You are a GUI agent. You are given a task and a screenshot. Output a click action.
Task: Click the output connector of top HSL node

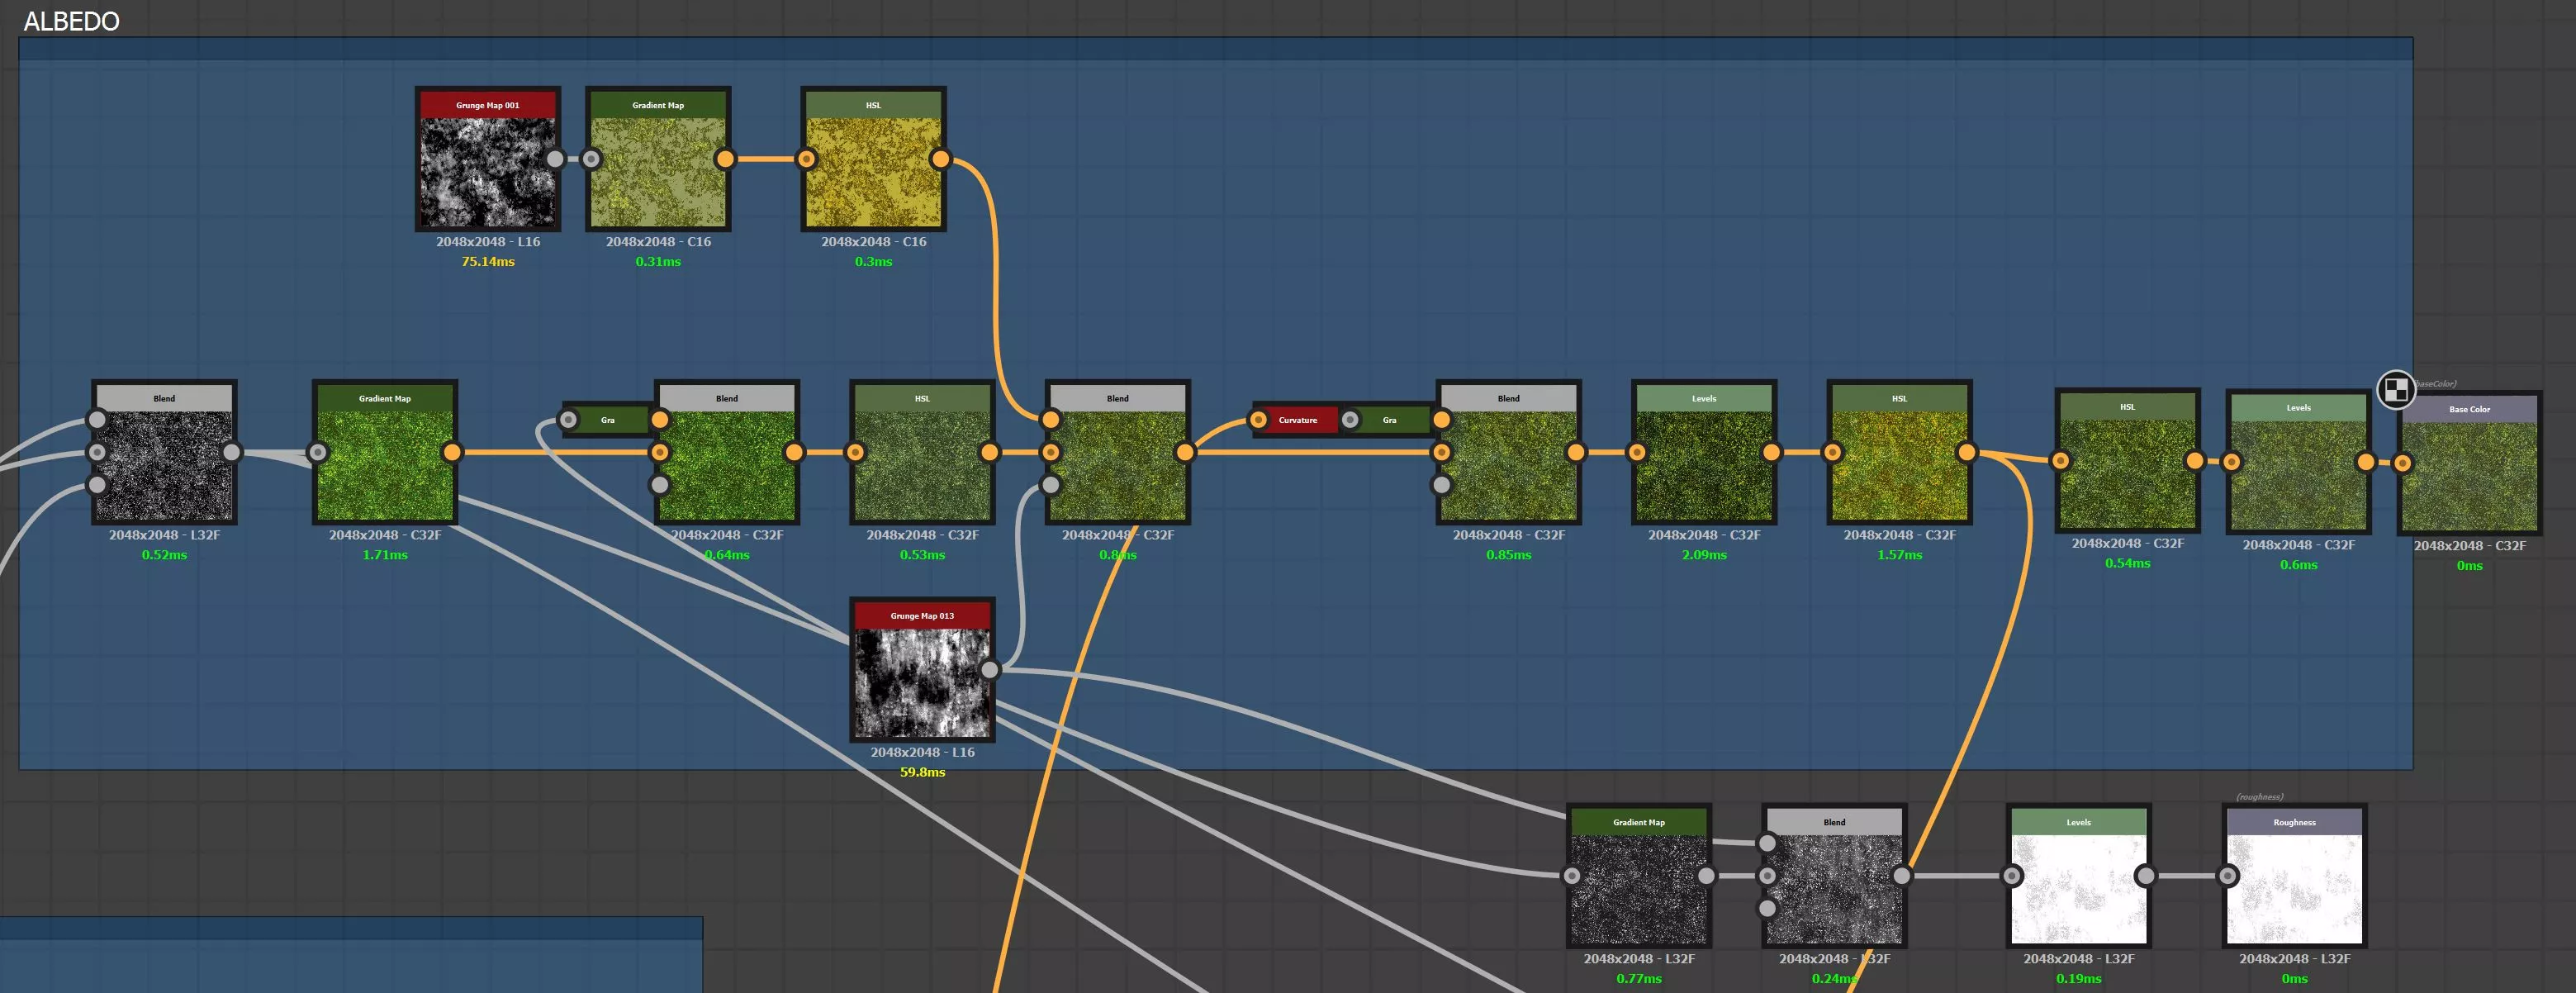click(x=940, y=159)
